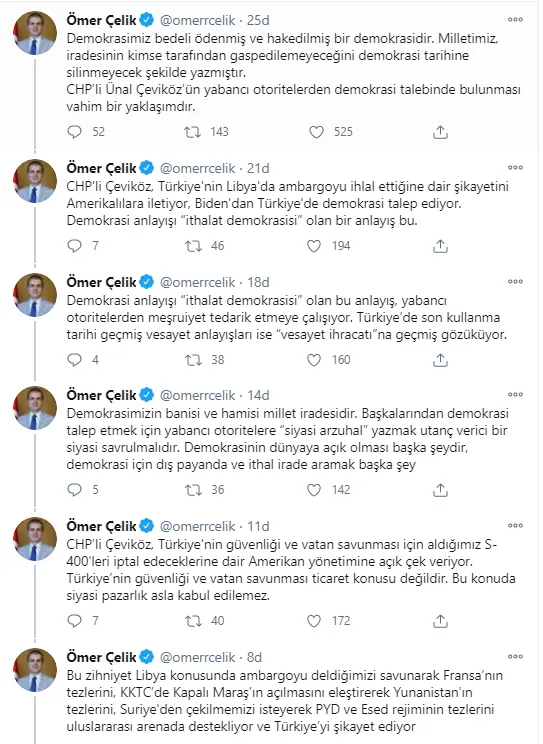The width and height of the screenshot is (543, 744).
Task: Open profile avatar on the 18d tweet
Action: 35,295
